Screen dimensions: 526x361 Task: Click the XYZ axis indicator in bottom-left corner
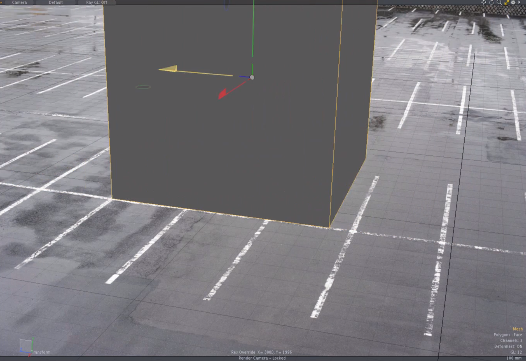[x=27, y=347]
